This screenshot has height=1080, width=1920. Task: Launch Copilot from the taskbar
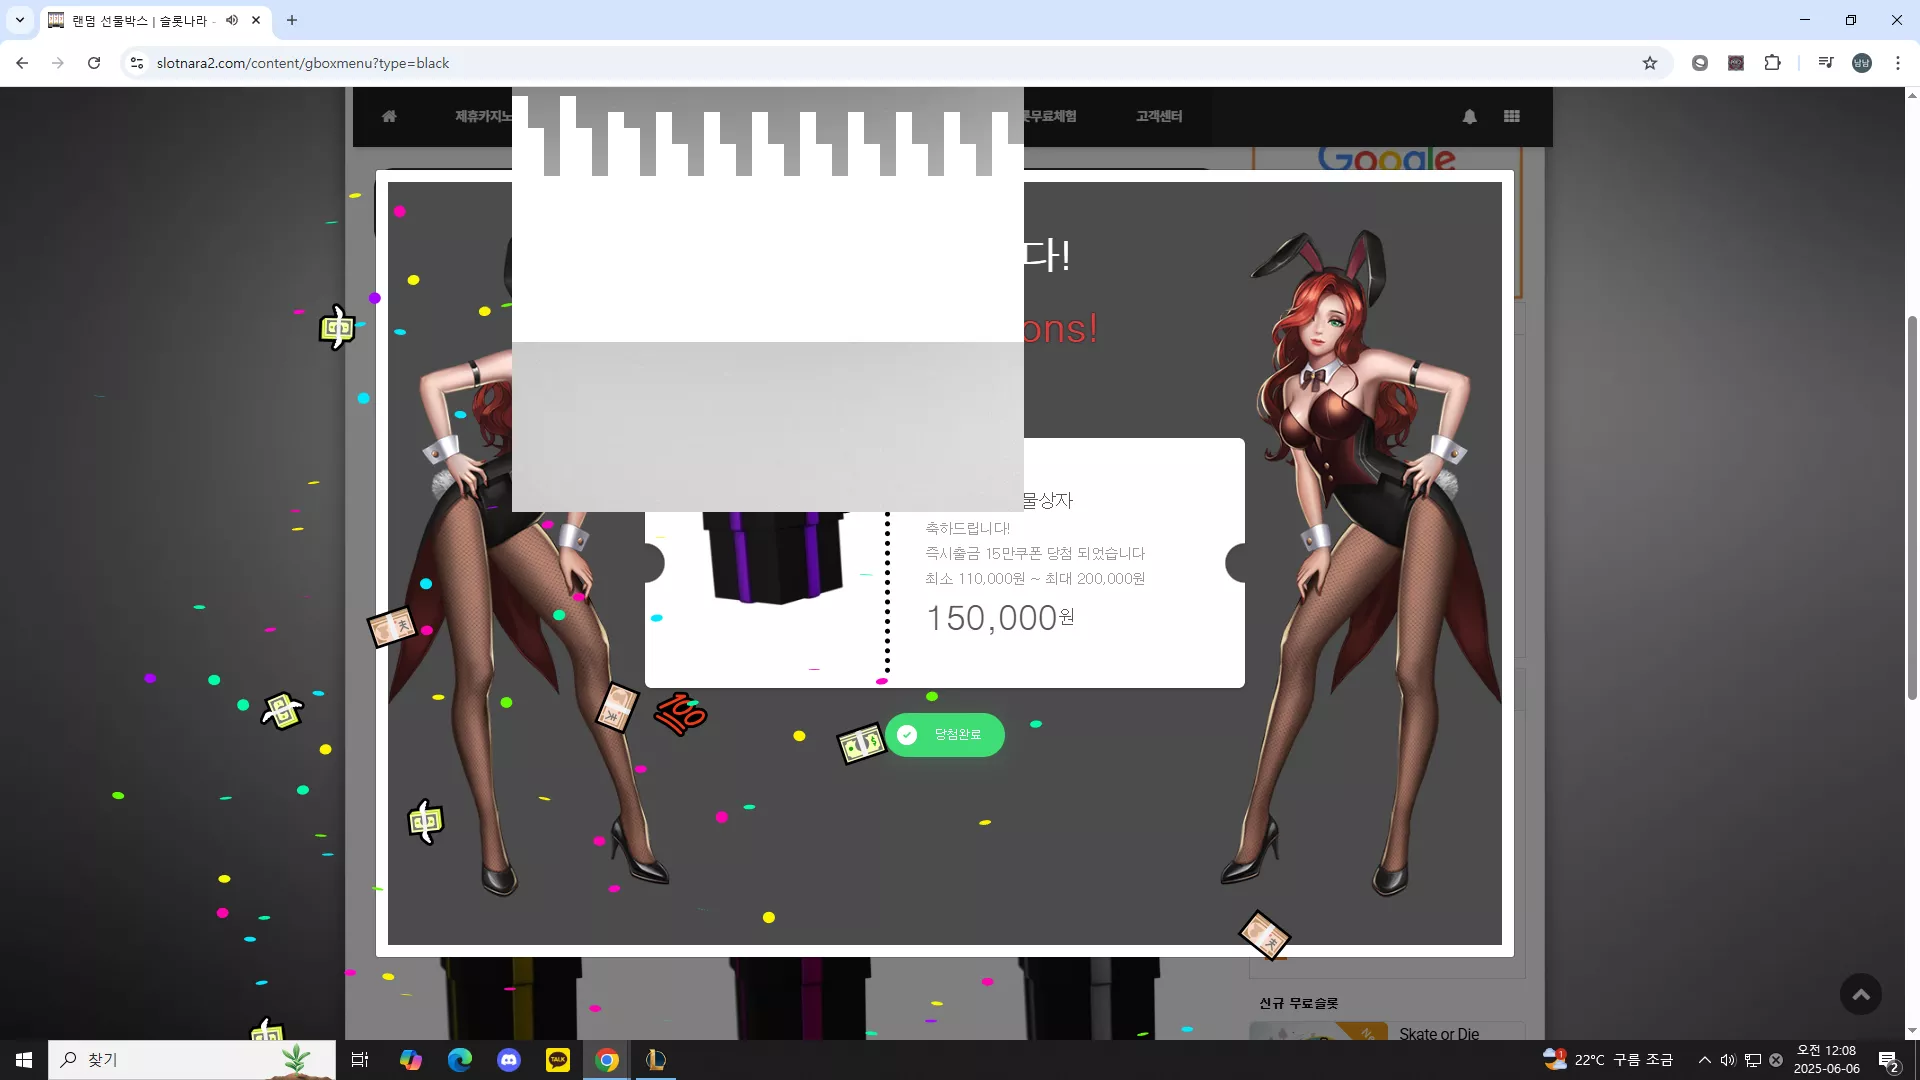click(x=410, y=1060)
